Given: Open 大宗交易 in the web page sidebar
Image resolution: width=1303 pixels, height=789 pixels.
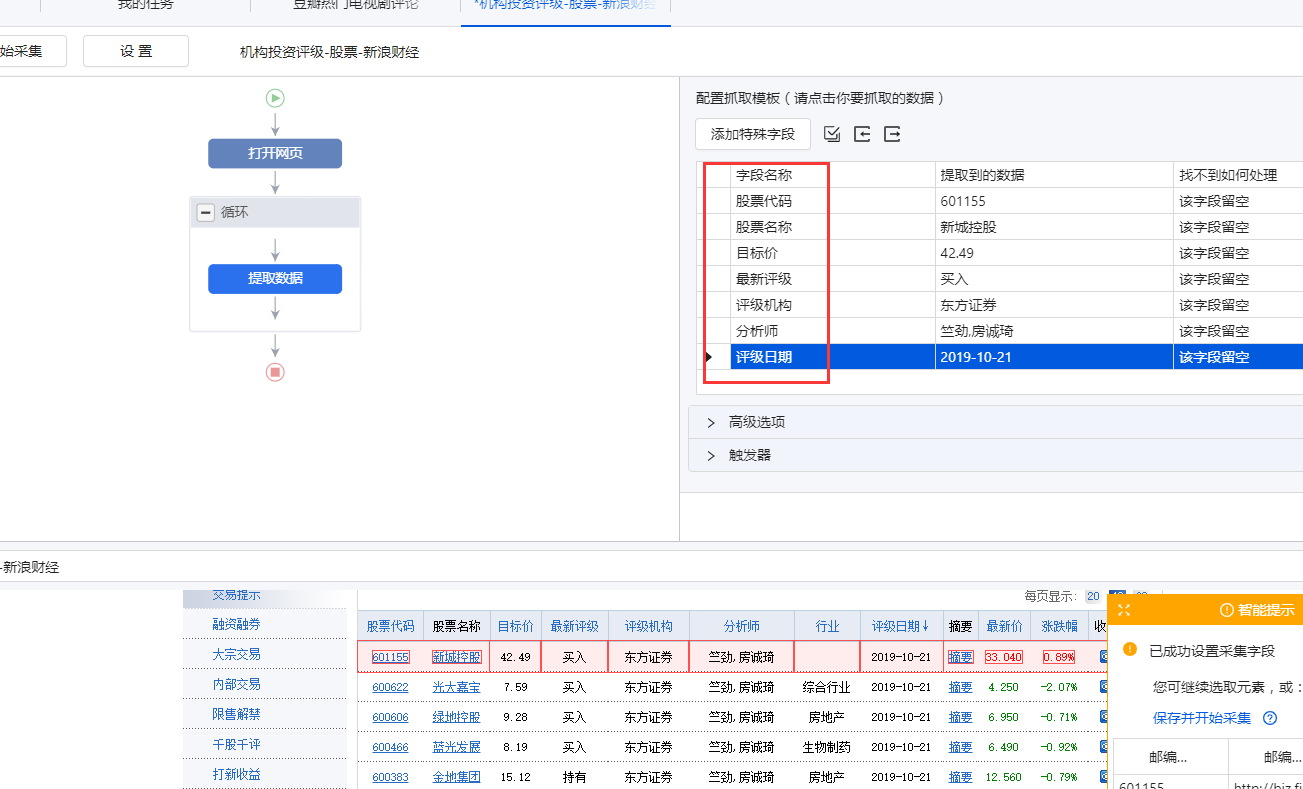Looking at the screenshot, I should (236, 654).
